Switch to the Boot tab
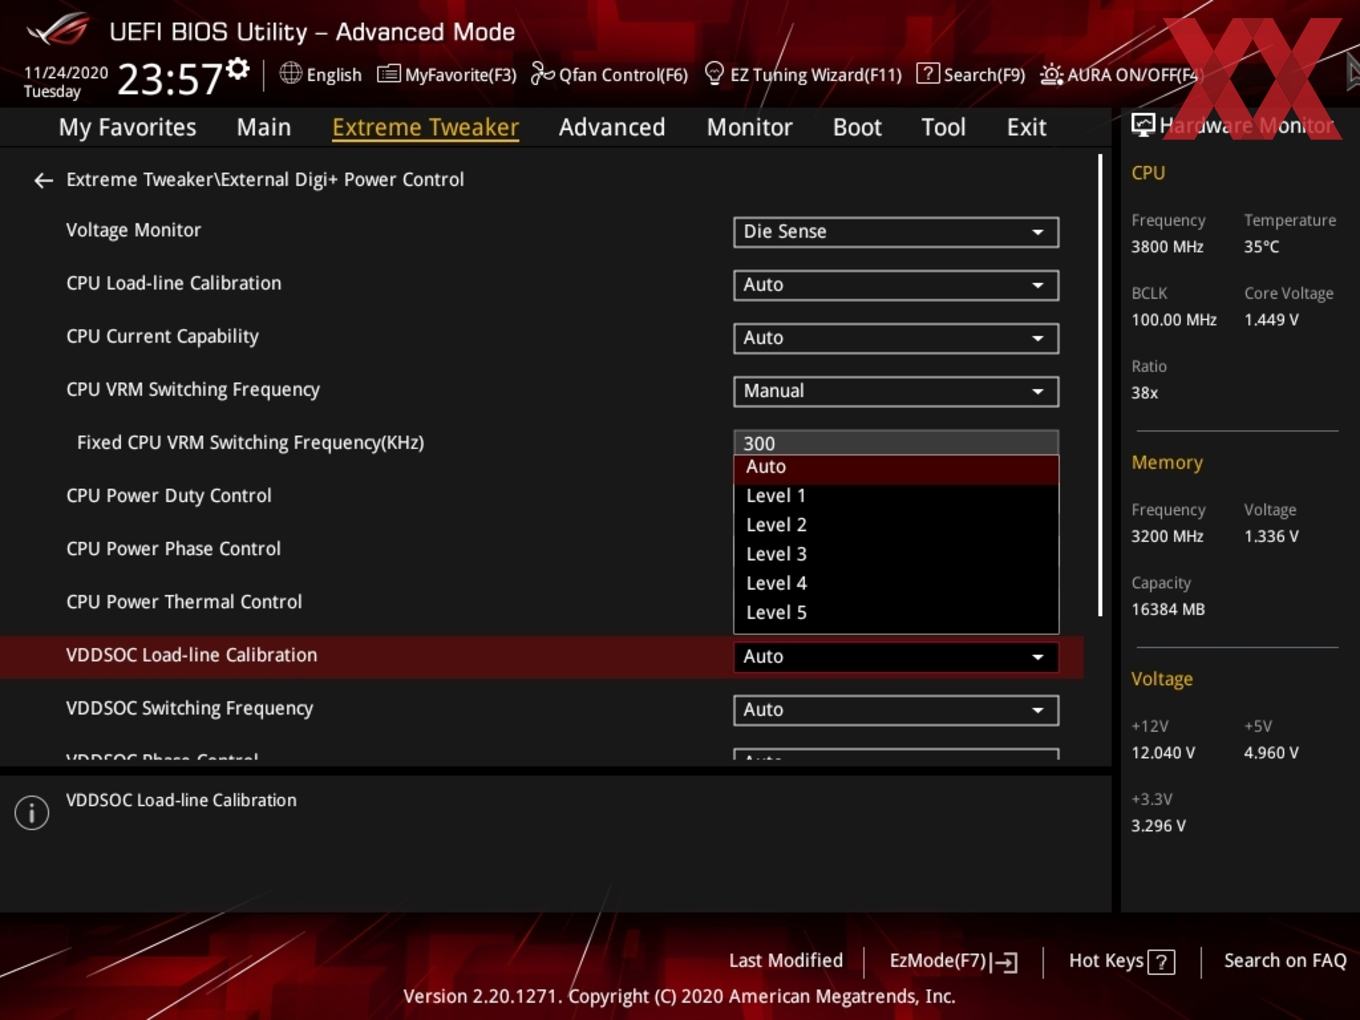 click(x=857, y=127)
